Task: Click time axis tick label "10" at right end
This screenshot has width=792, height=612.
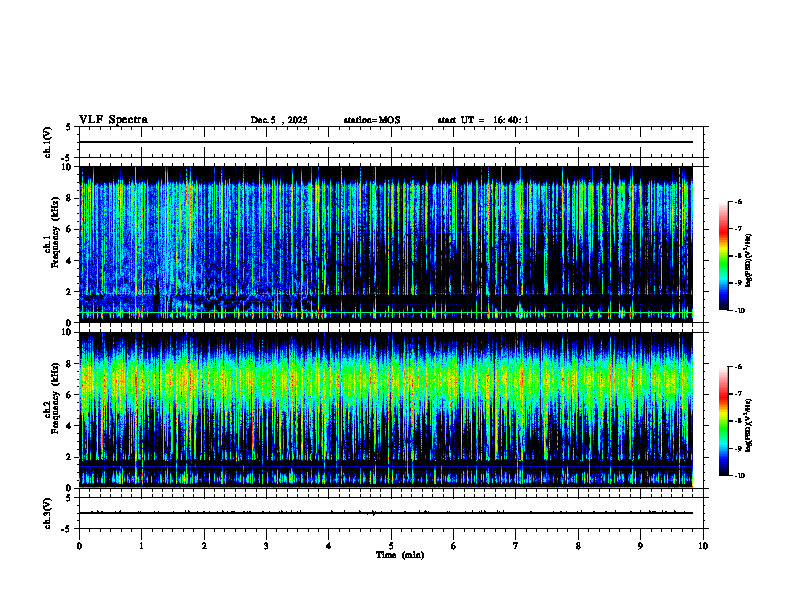Action: tap(703, 546)
